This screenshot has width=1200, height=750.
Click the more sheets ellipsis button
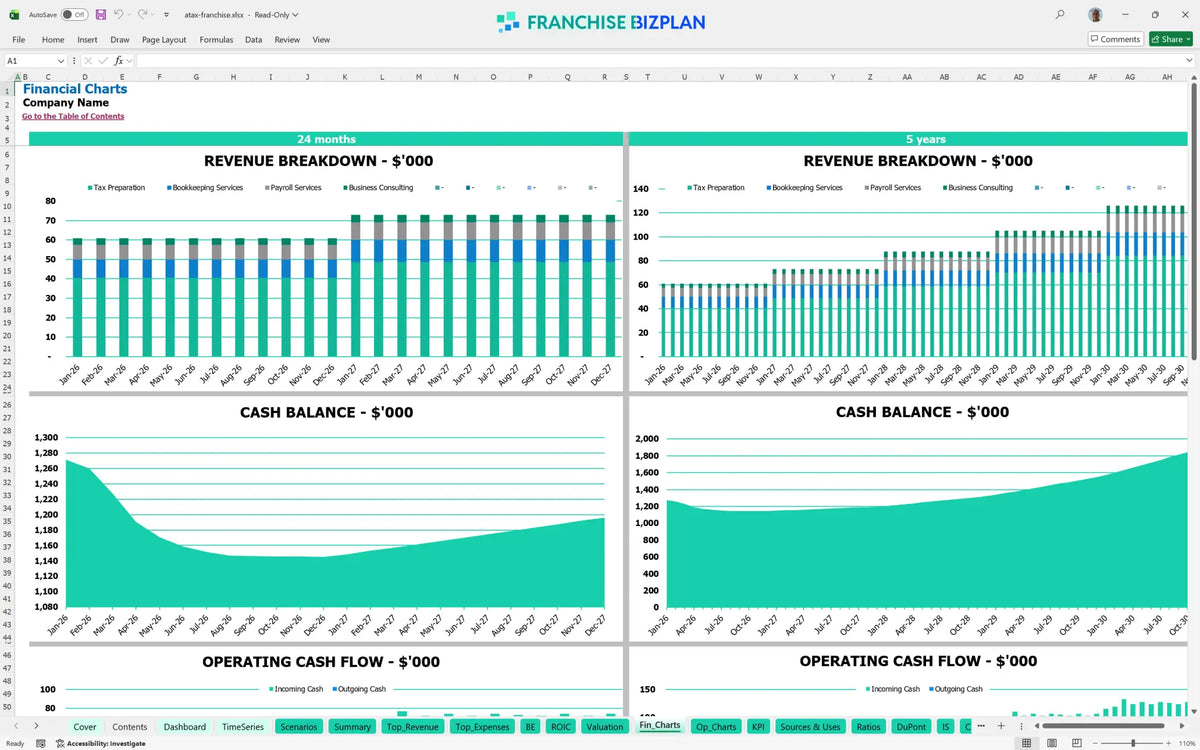point(982,726)
